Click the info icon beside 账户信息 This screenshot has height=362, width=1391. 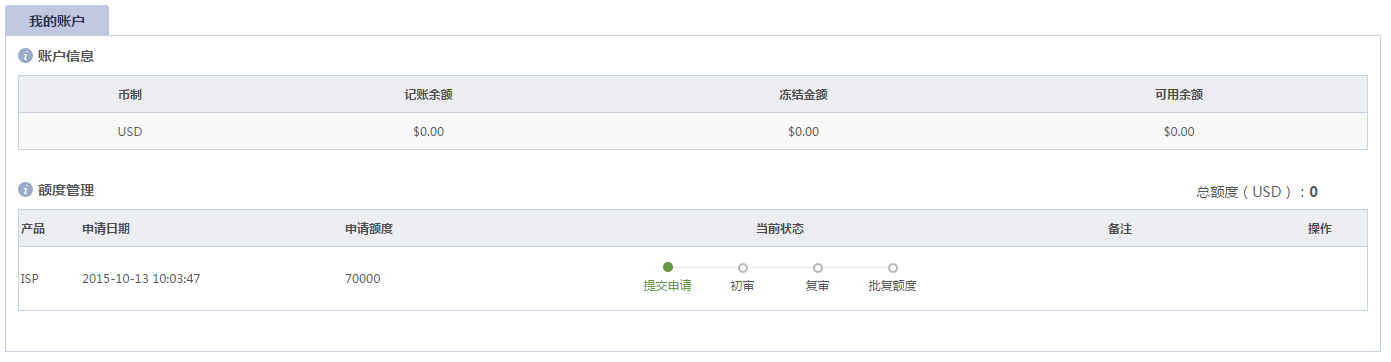(x=26, y=56)
